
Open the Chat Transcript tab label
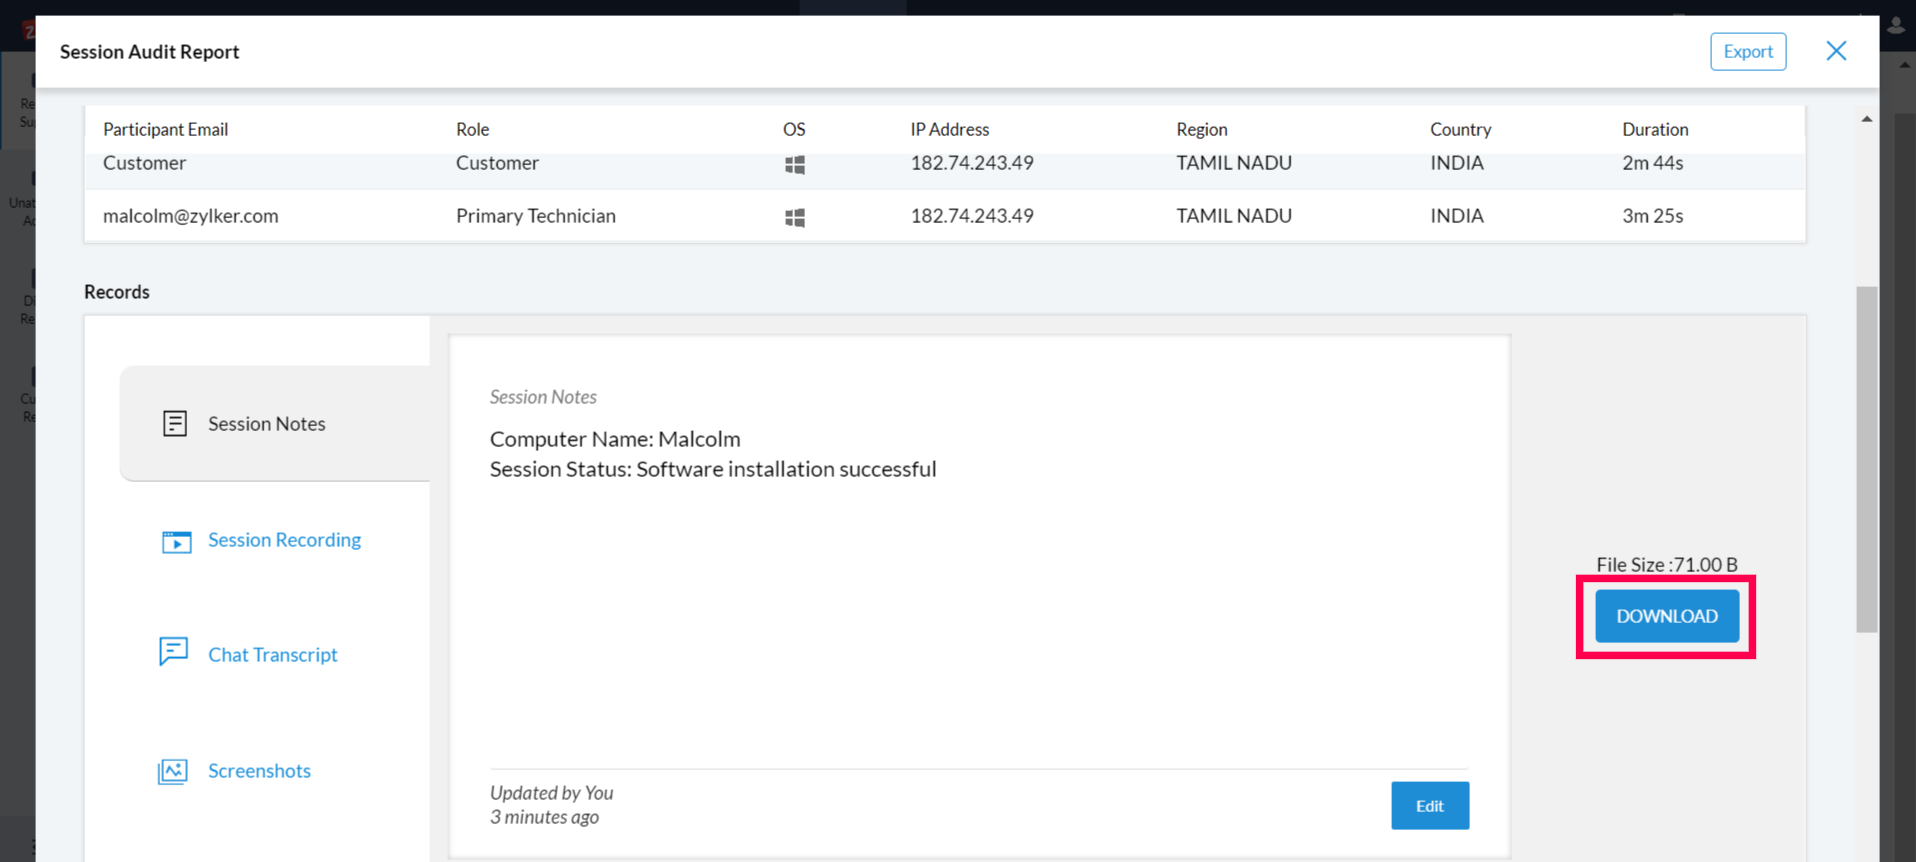(x=272, y=655)
